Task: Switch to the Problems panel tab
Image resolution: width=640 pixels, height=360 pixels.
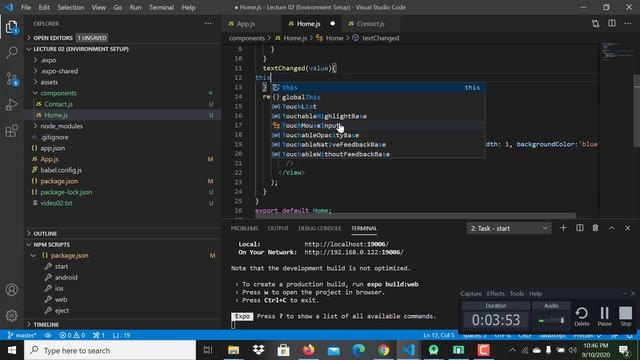Action: click(x=244, y=228)
